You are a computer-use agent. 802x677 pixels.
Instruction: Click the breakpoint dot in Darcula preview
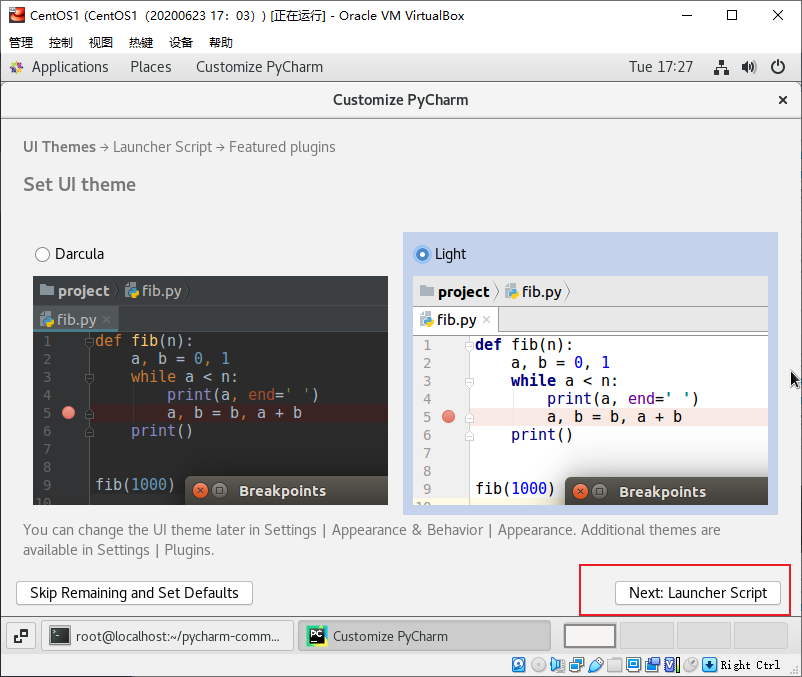(x=68, y=412)
